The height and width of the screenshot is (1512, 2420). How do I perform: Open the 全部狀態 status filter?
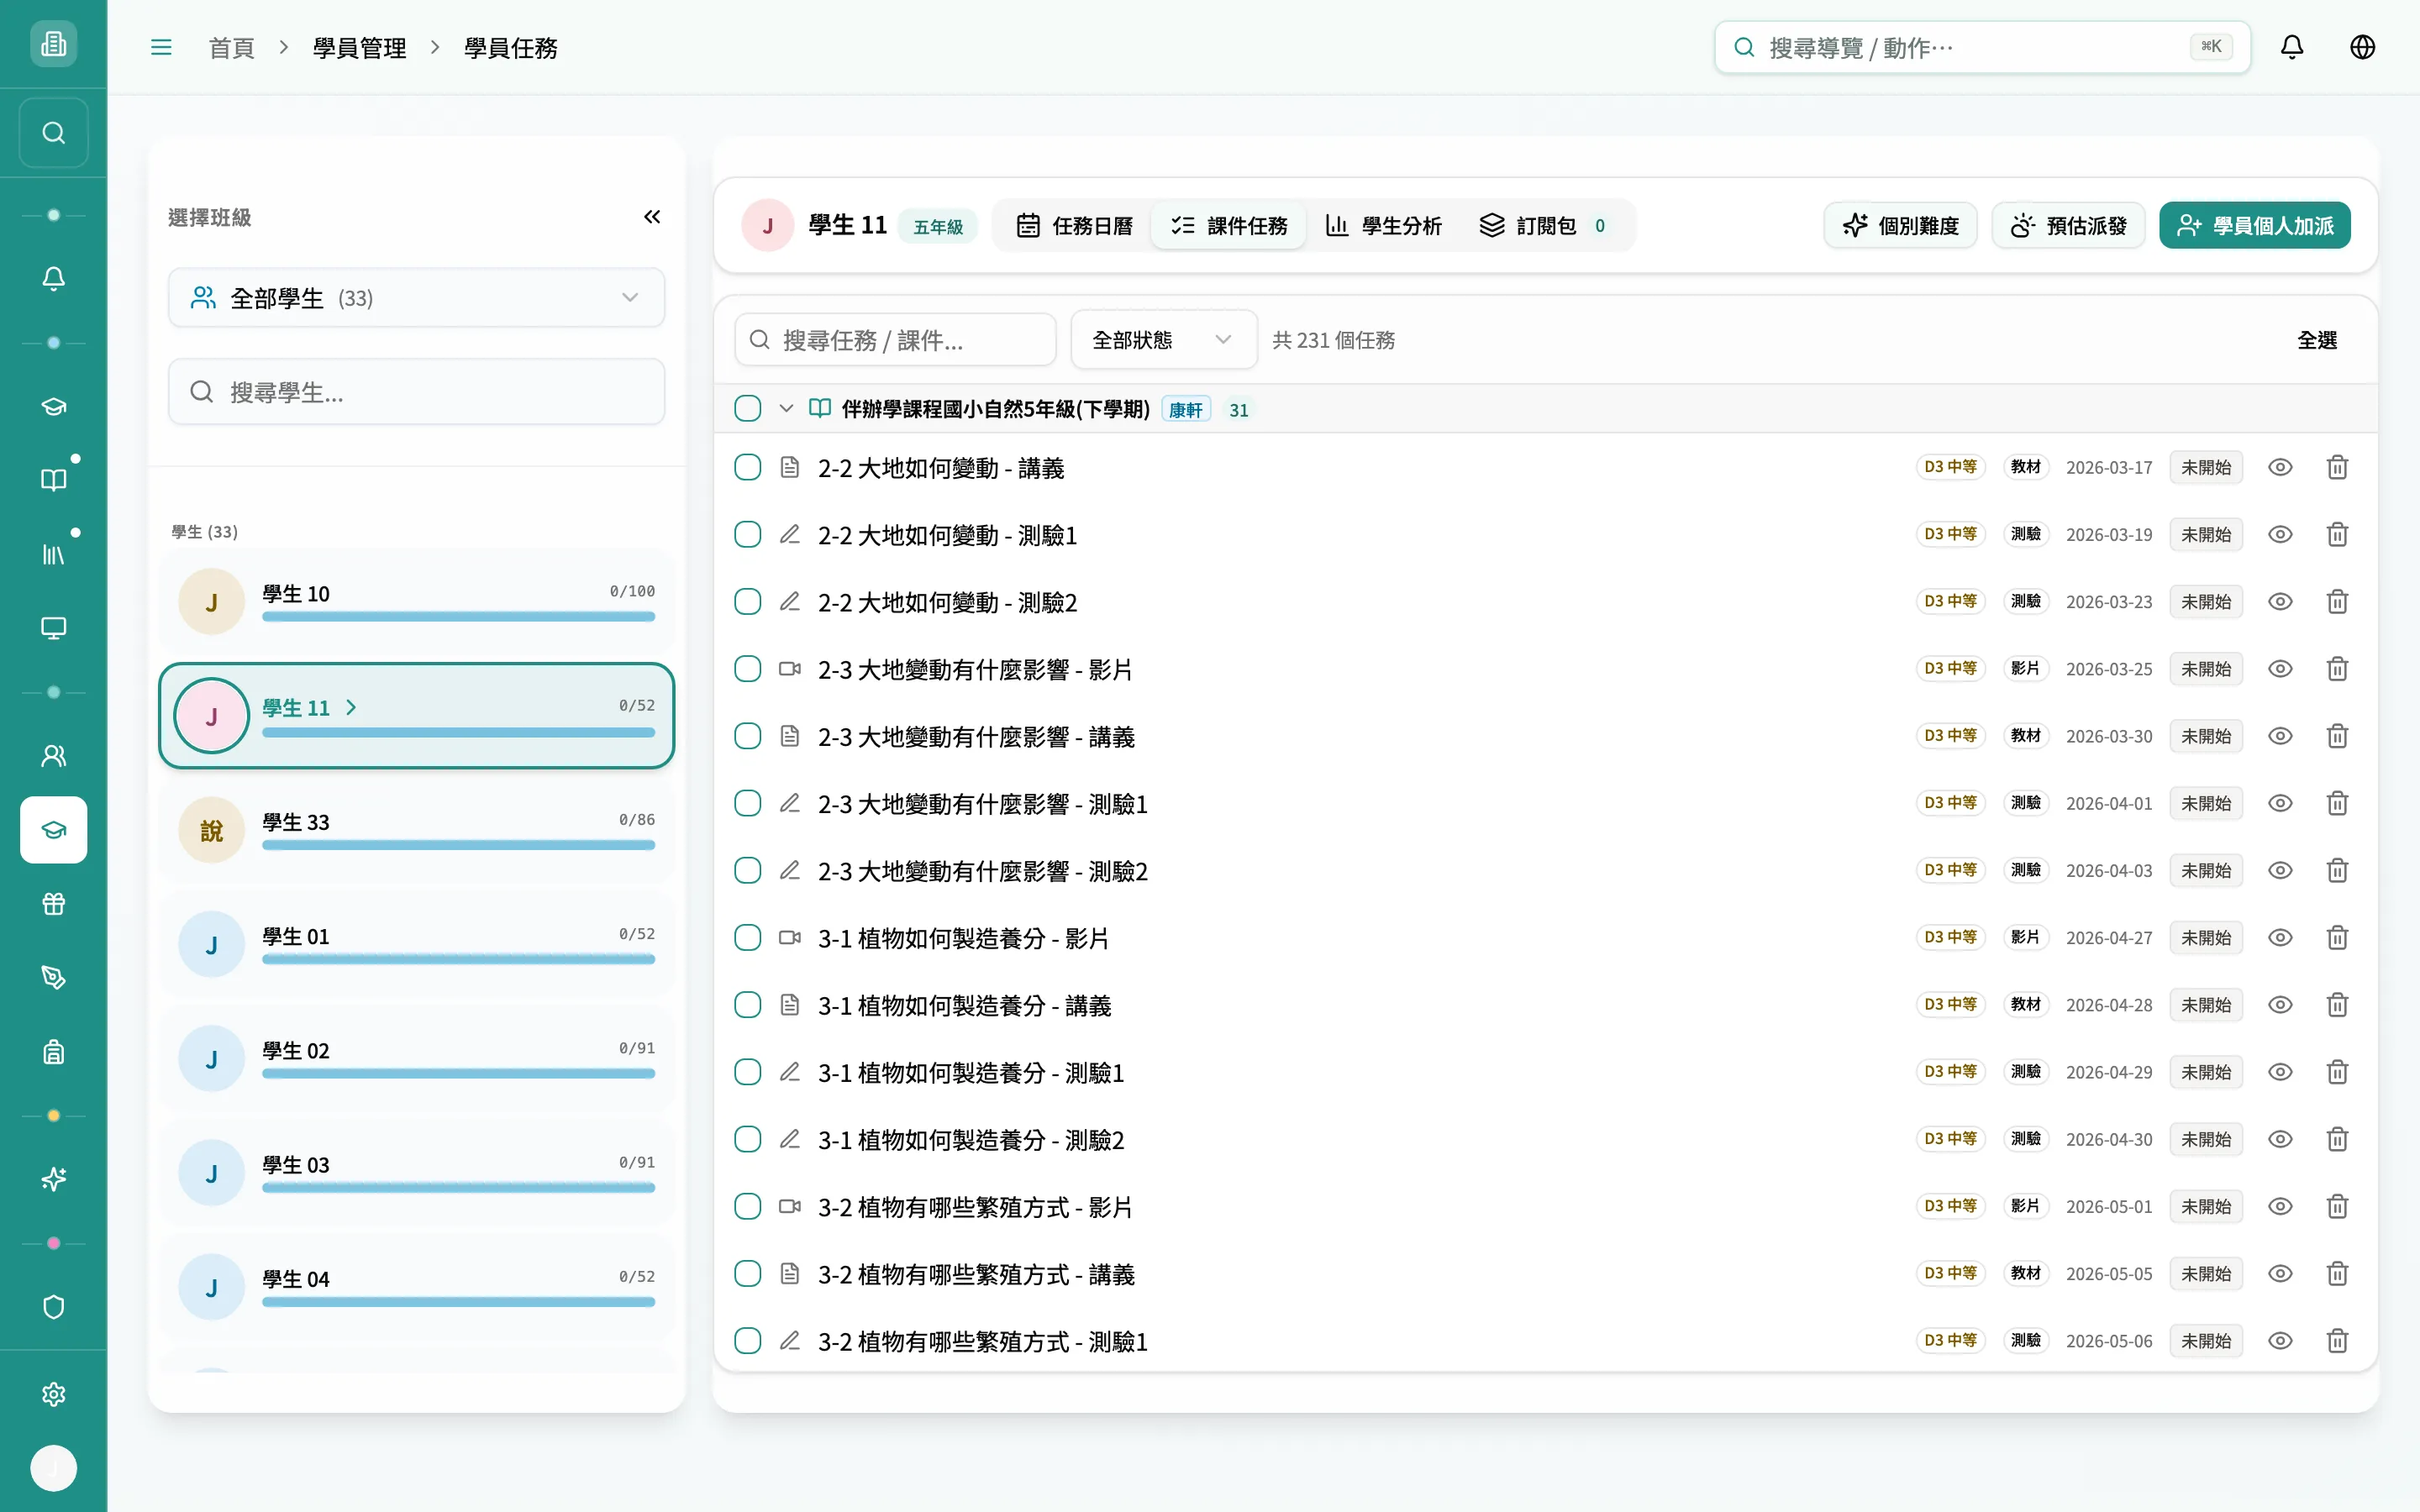click(x=1163, y=339)
